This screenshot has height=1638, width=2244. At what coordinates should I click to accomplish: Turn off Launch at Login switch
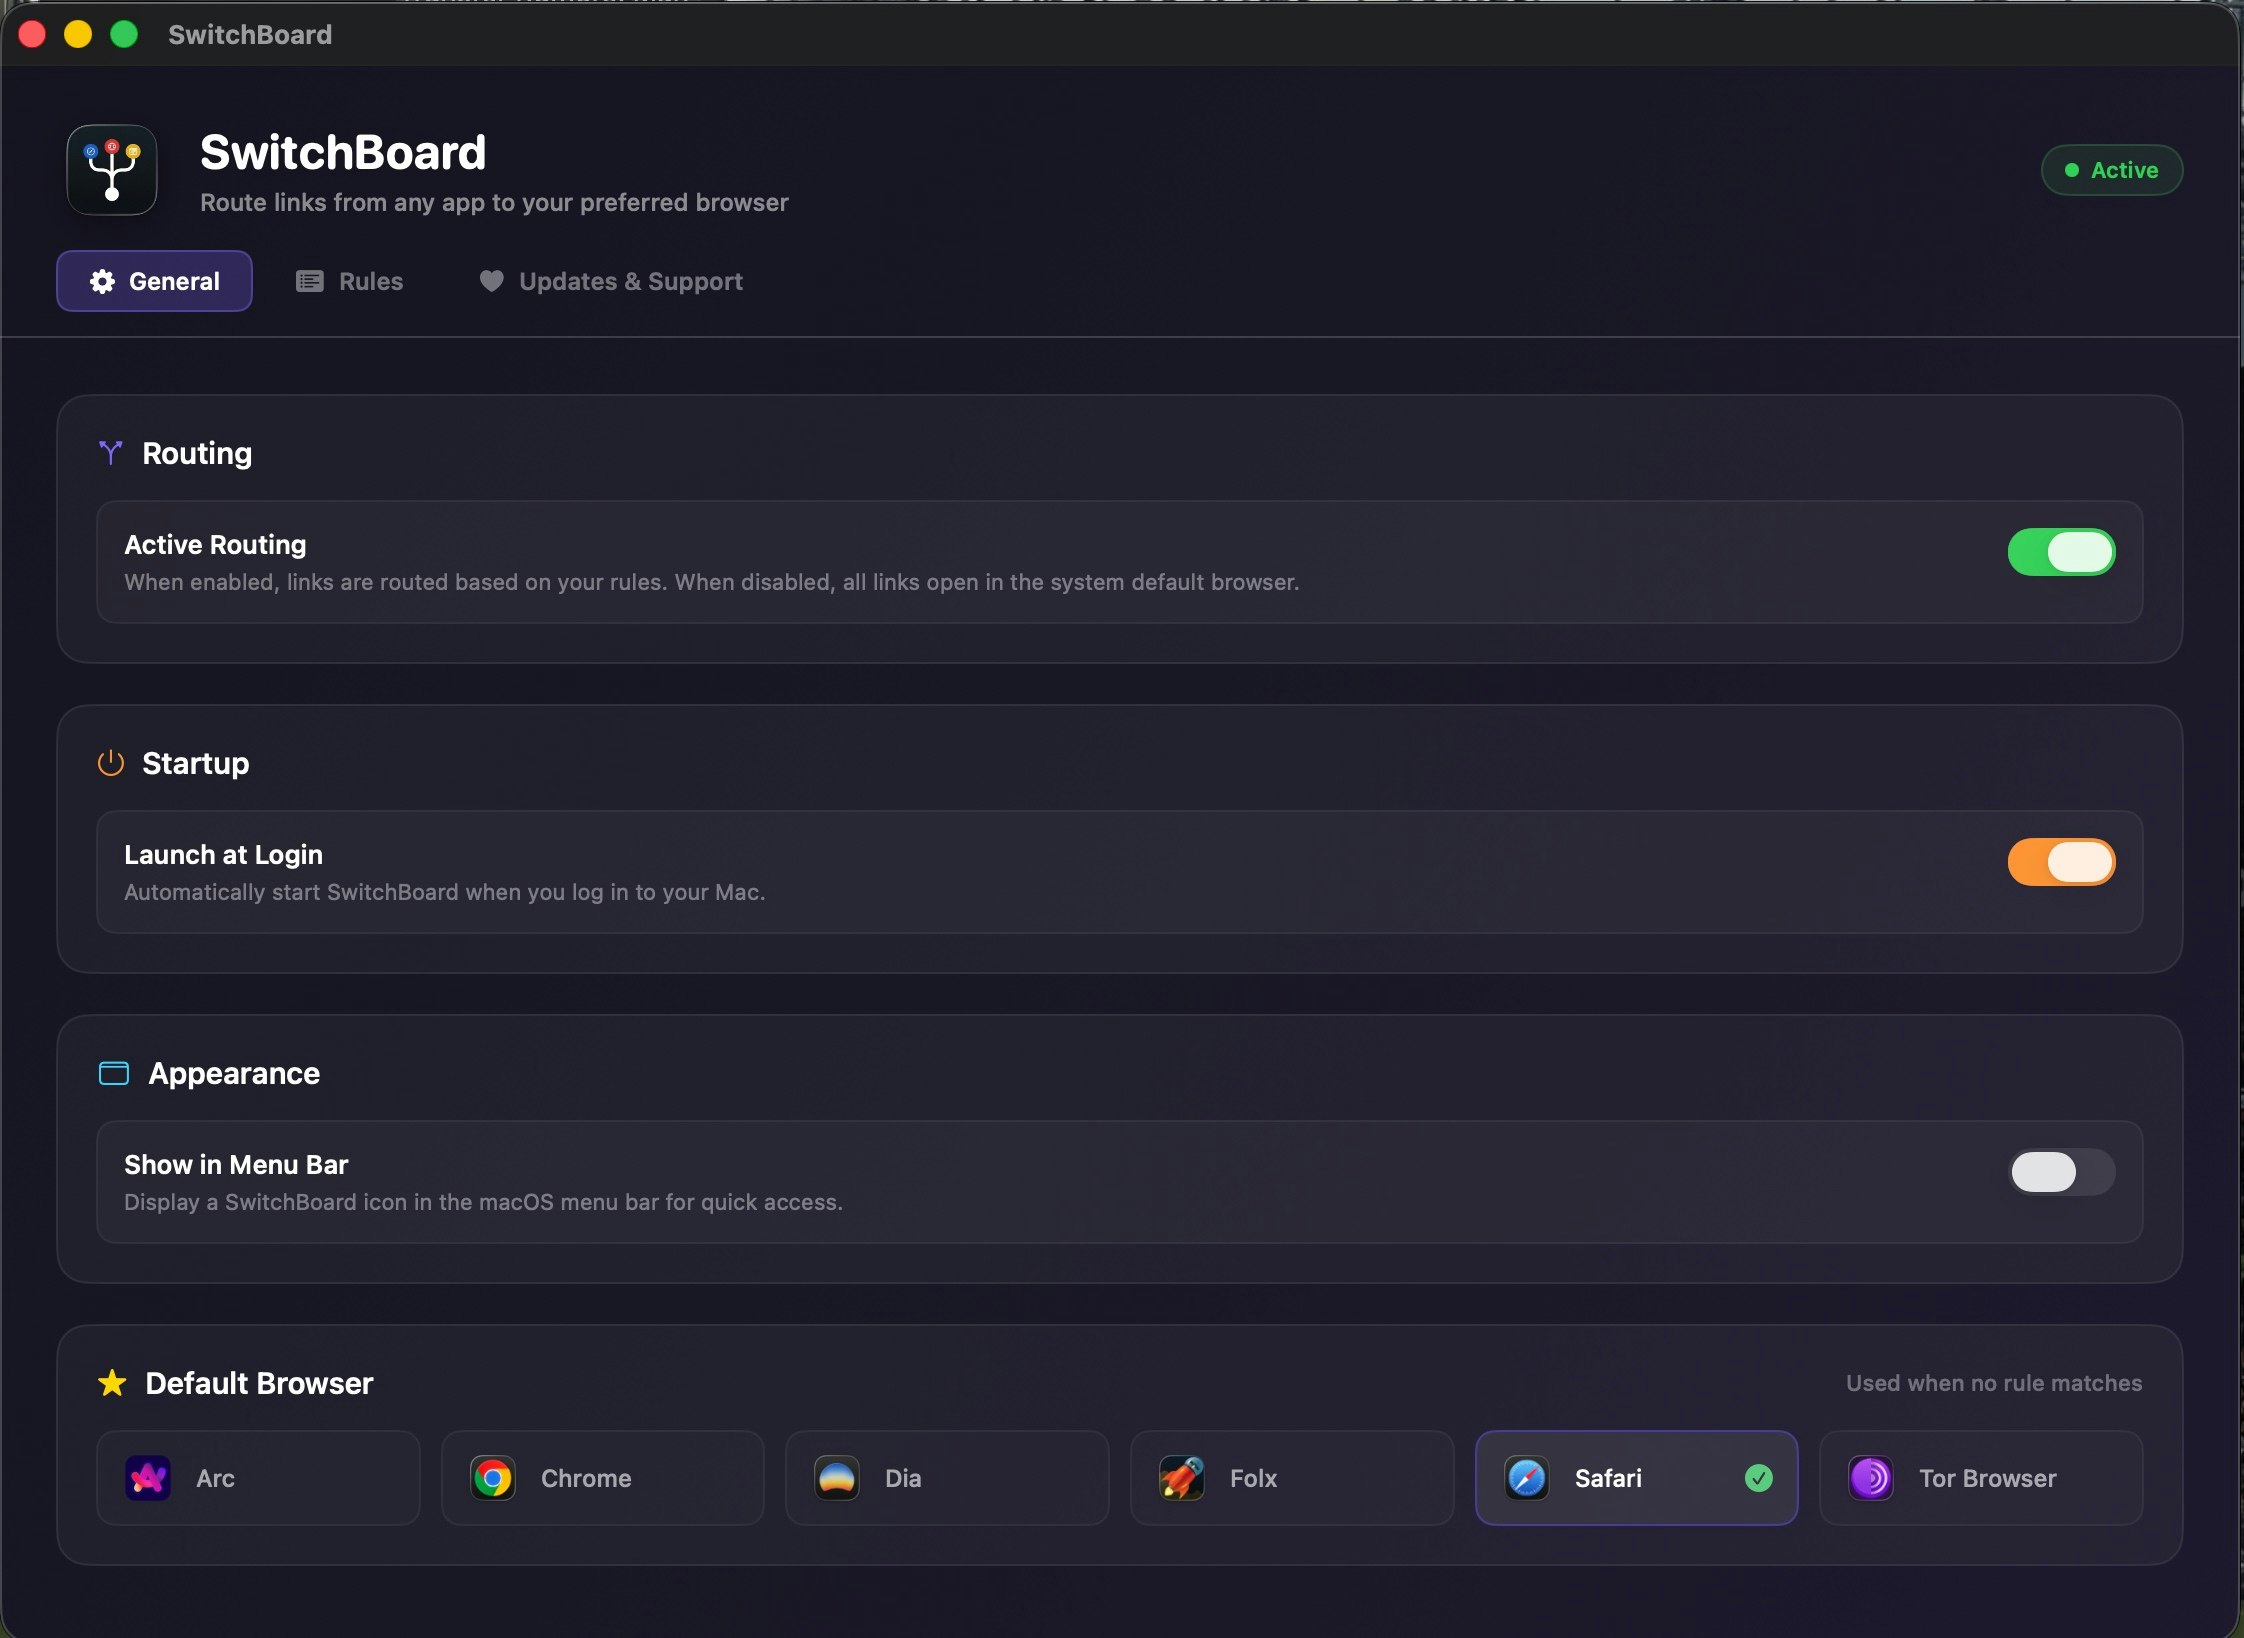point(2061,862)
